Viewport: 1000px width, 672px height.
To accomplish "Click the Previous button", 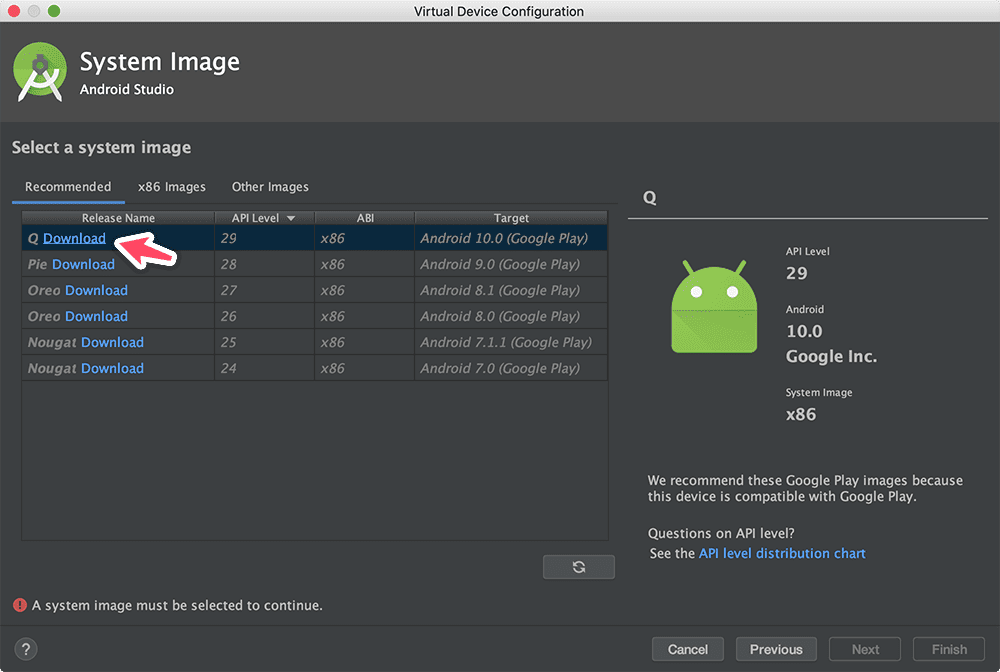I will click(x=776, y=649).
